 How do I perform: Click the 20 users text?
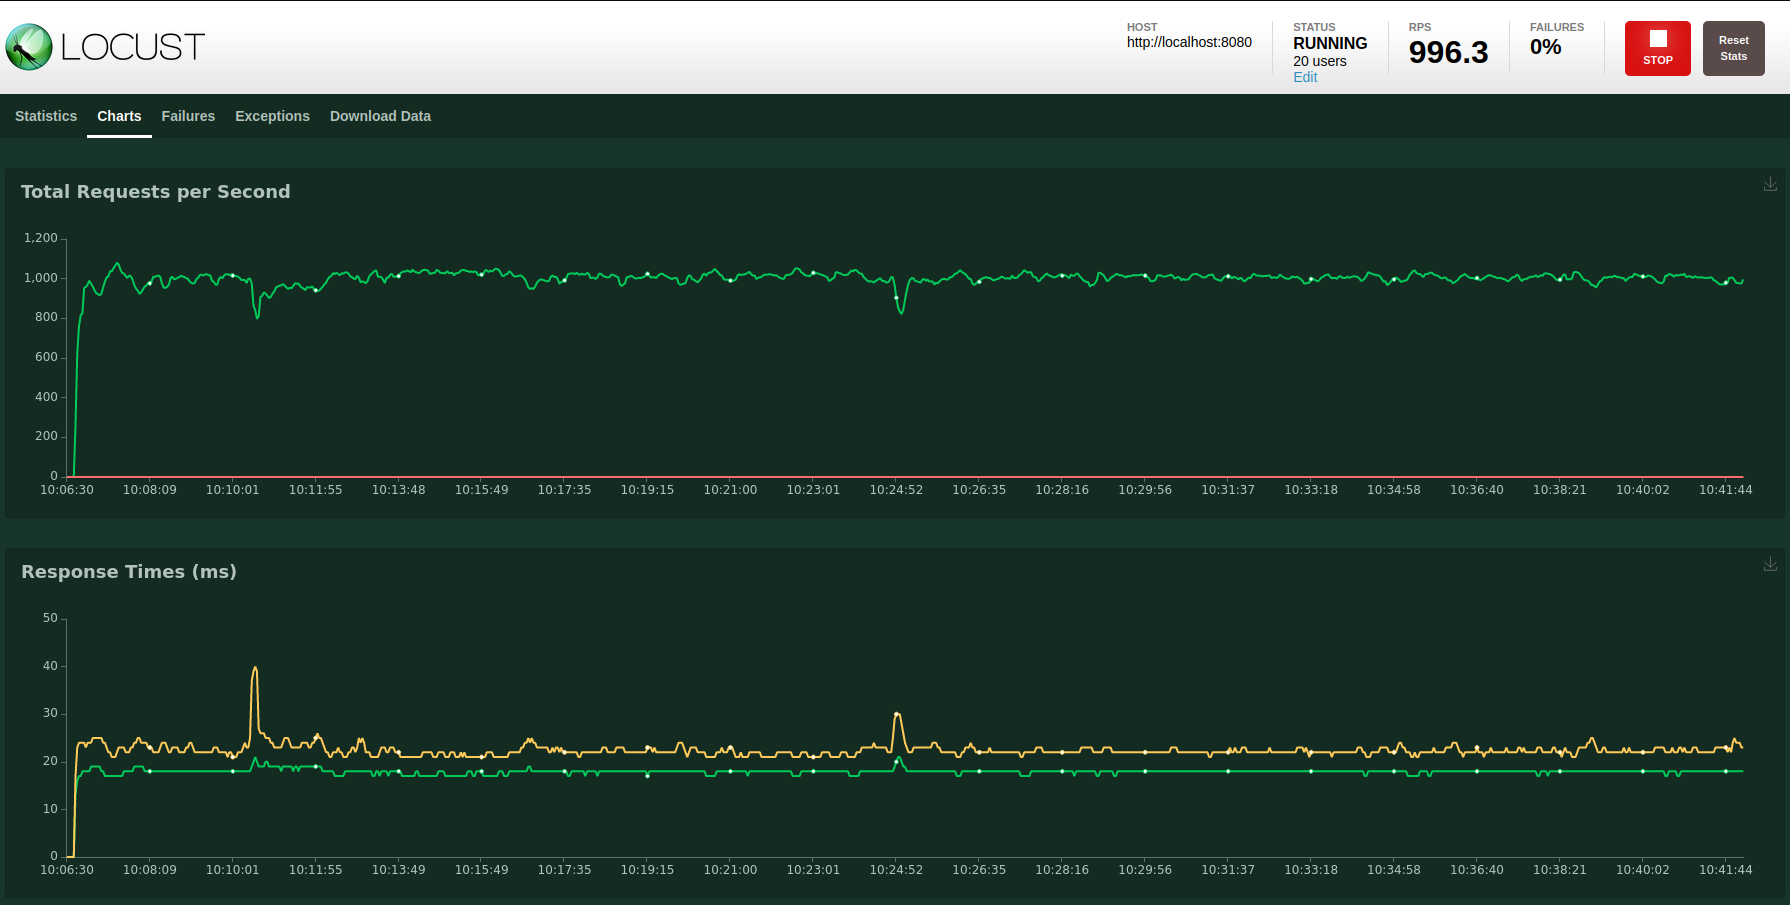pos(1319,61)
